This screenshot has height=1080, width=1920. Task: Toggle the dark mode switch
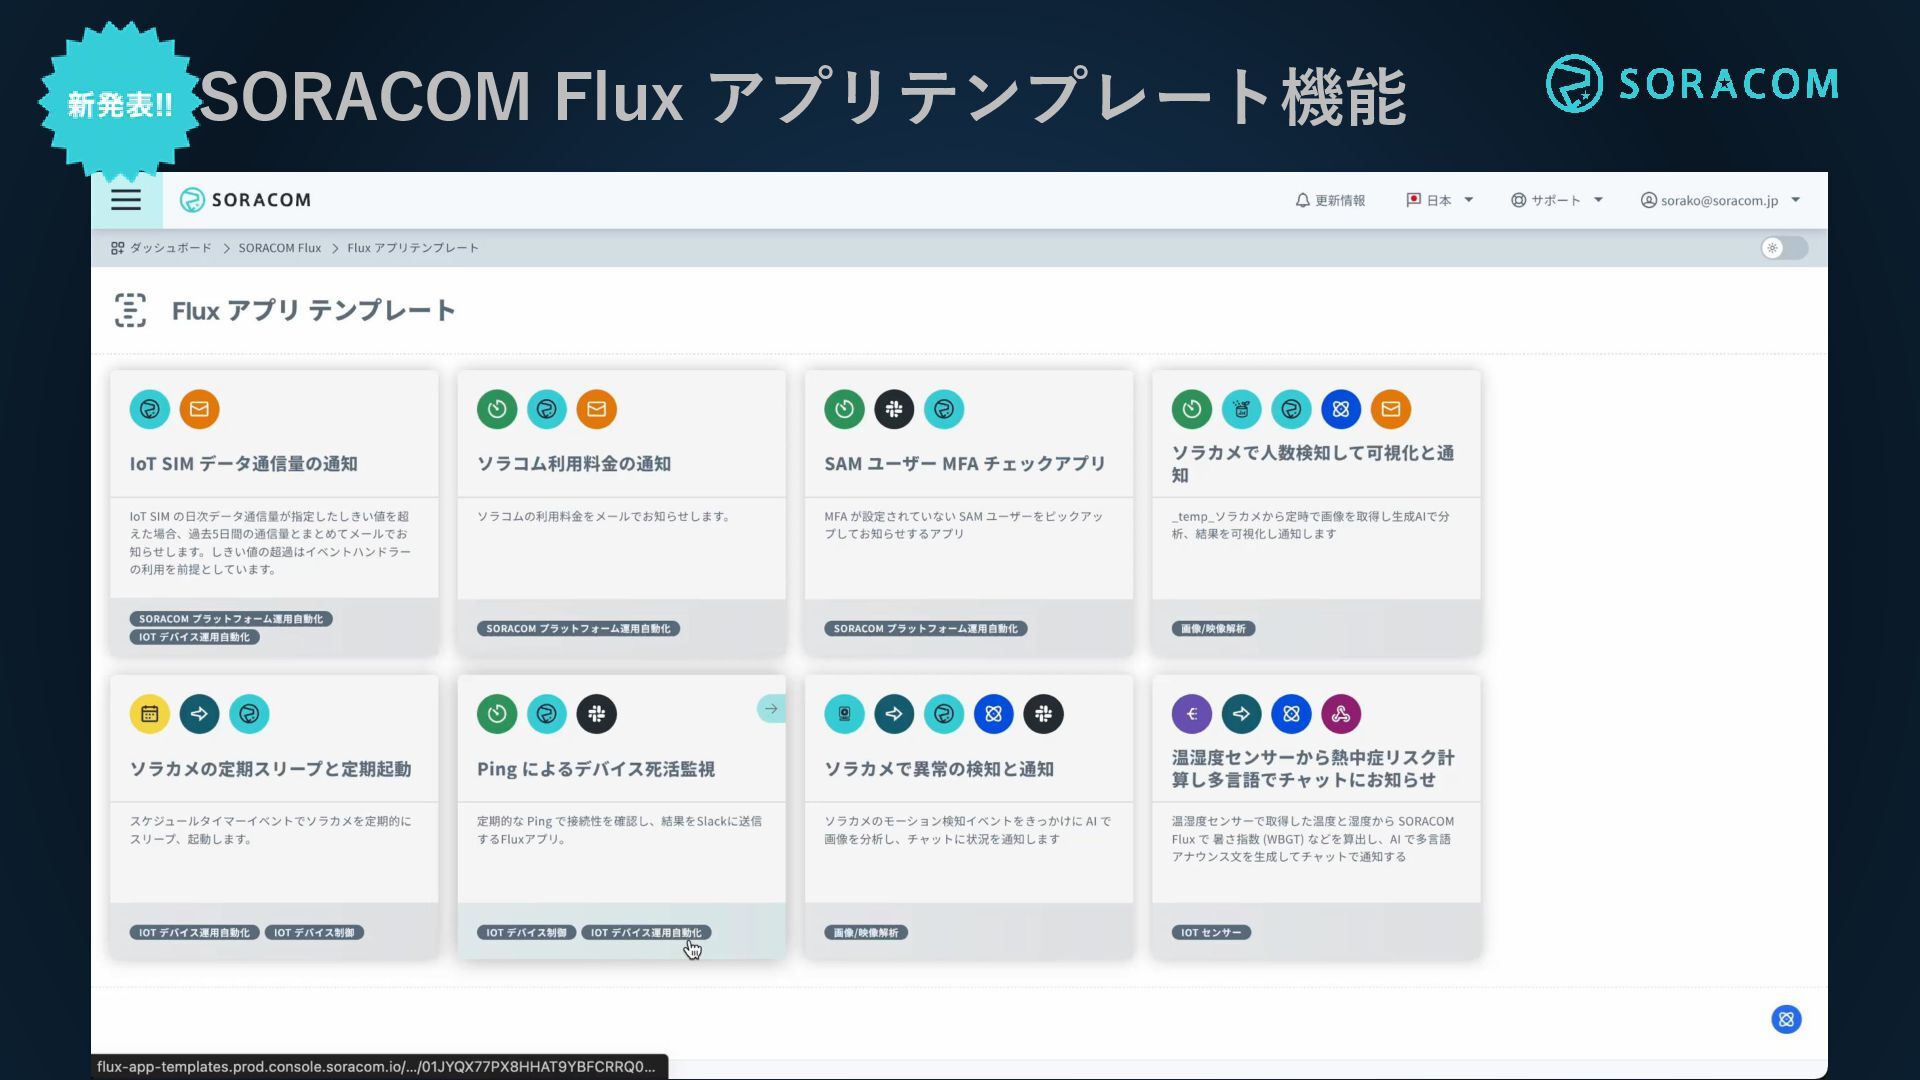tap(1784, 248)
